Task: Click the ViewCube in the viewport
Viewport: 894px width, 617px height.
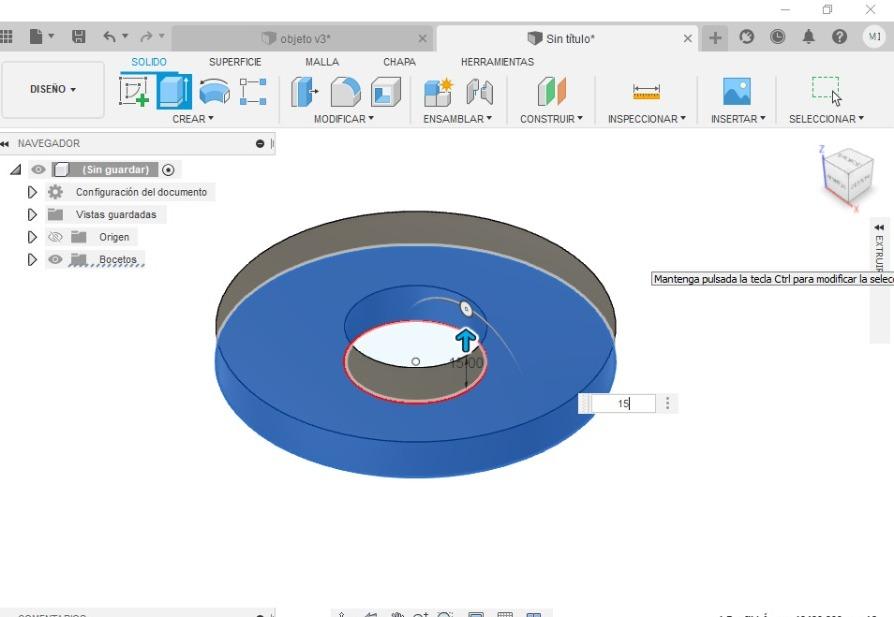Action: click(848, 177)
